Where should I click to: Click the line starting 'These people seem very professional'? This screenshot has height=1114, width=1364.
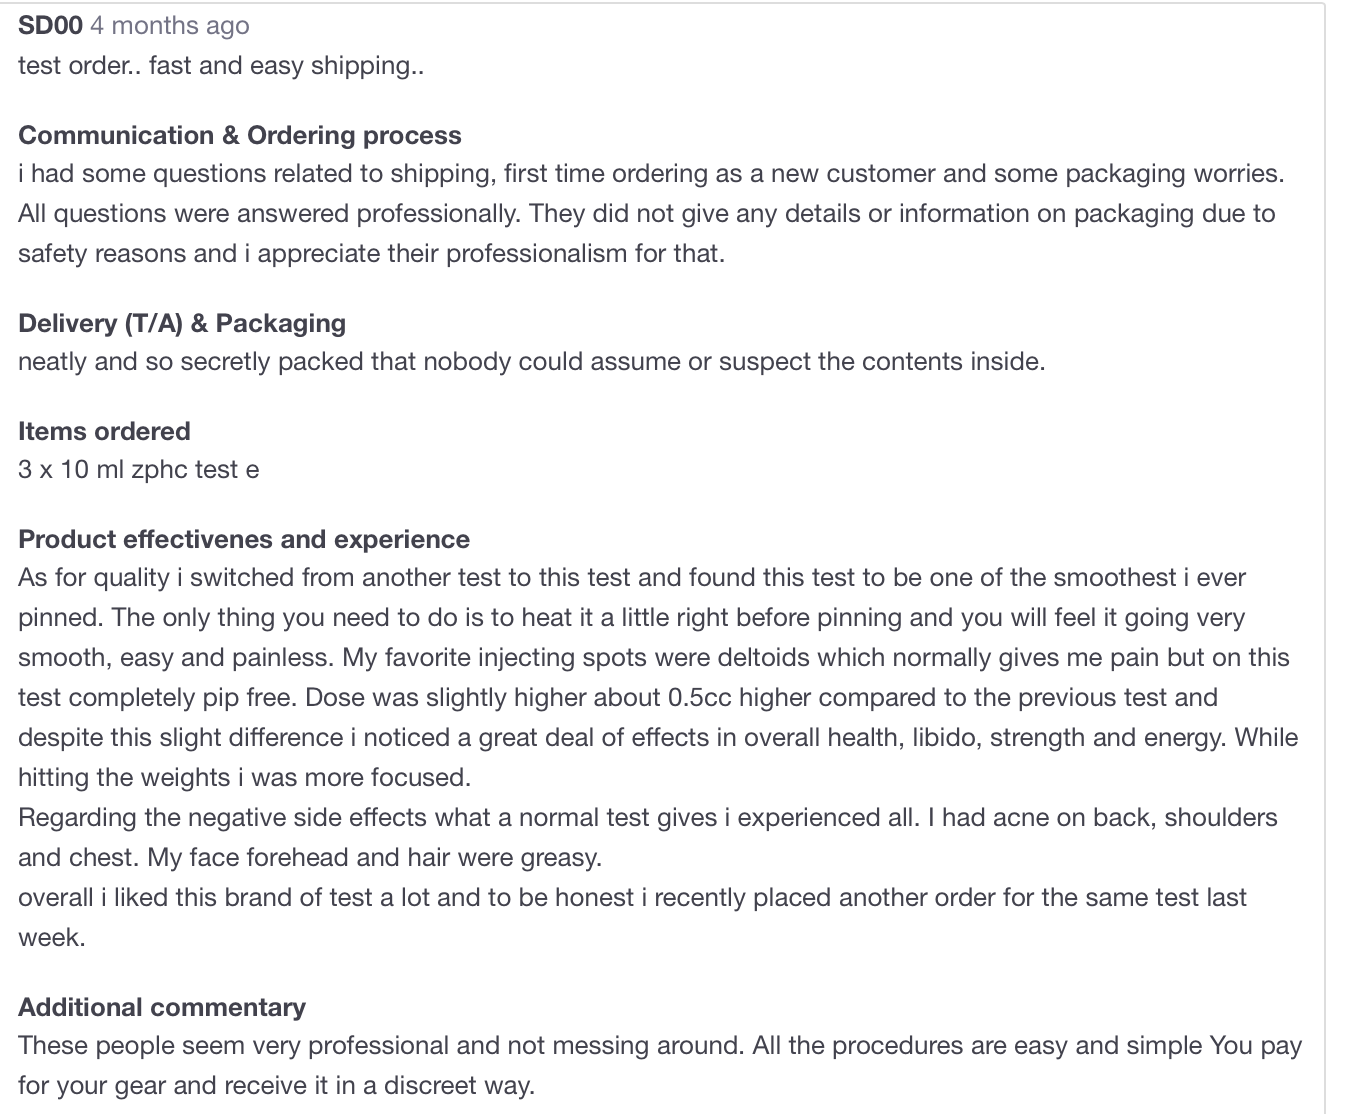660,1045
